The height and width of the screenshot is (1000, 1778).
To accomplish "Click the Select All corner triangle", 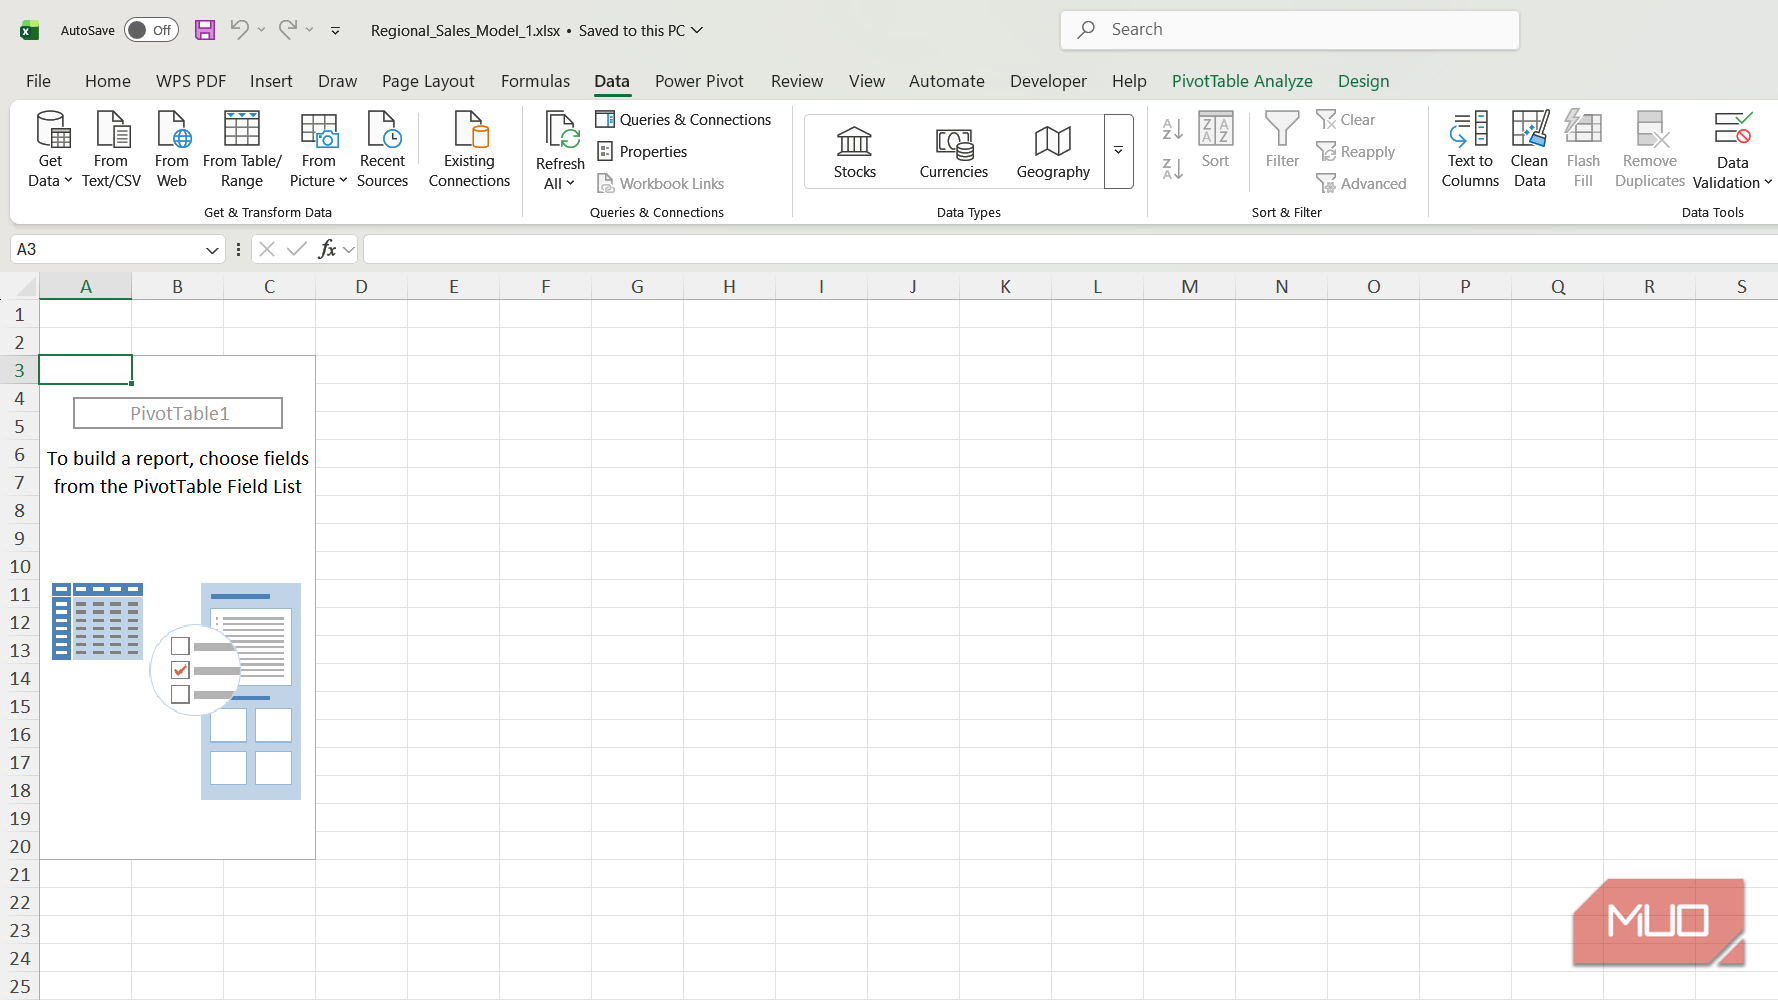I will [x=26, y=287].
